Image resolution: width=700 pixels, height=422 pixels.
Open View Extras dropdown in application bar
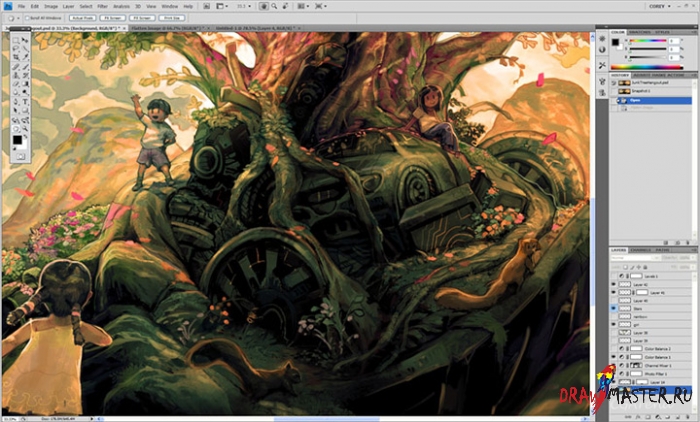click(221, 6)
